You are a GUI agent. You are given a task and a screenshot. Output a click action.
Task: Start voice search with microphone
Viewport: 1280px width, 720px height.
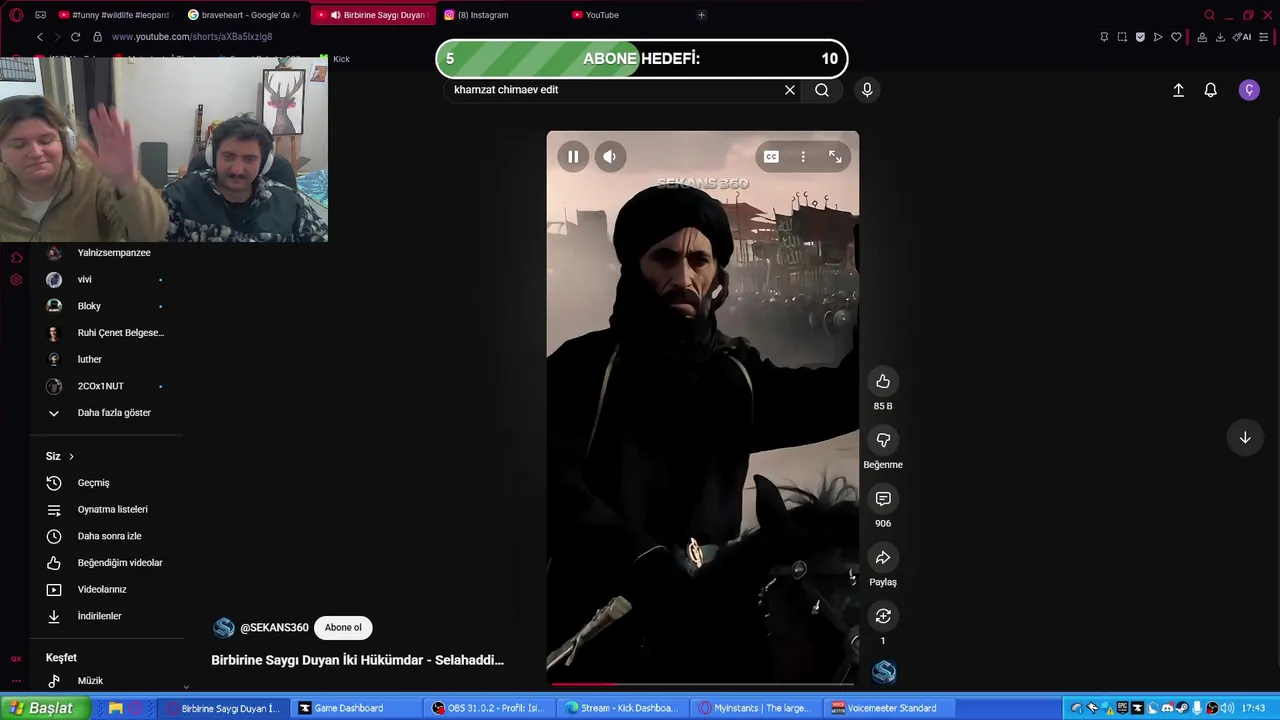tap(867, 90)
